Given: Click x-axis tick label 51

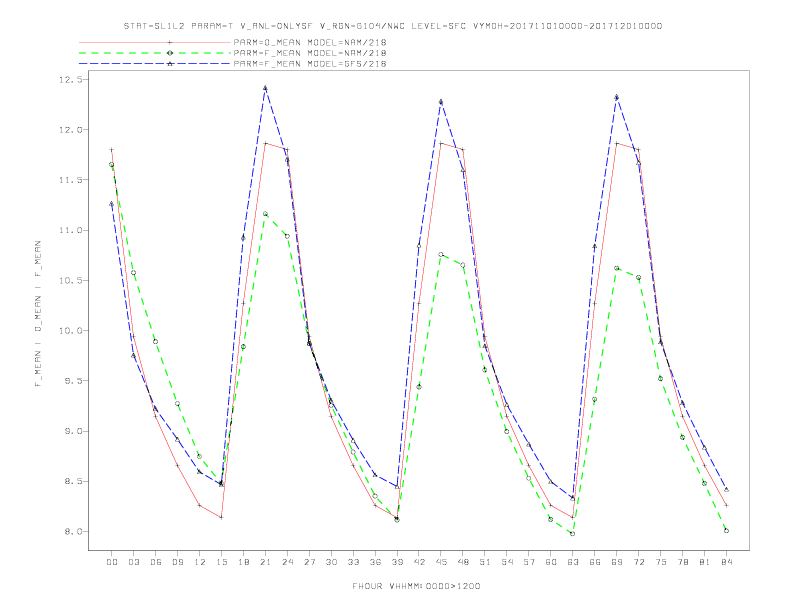Looking at the screenshot, I should (485, 562).
